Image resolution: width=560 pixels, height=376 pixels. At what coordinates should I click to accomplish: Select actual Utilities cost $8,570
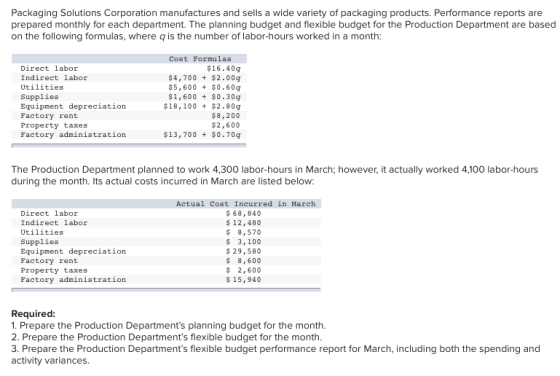pos(244,232)
